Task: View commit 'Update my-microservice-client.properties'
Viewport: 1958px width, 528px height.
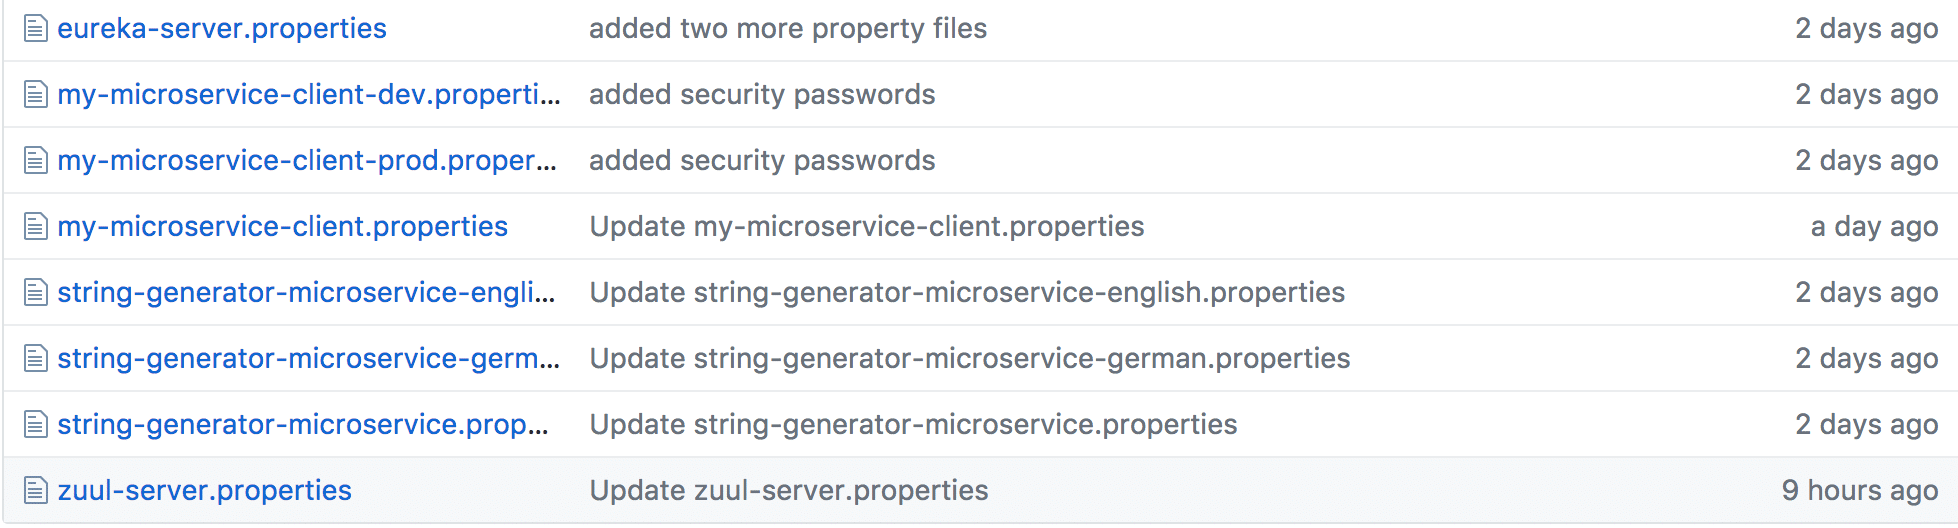Action: tap(867, 227)
